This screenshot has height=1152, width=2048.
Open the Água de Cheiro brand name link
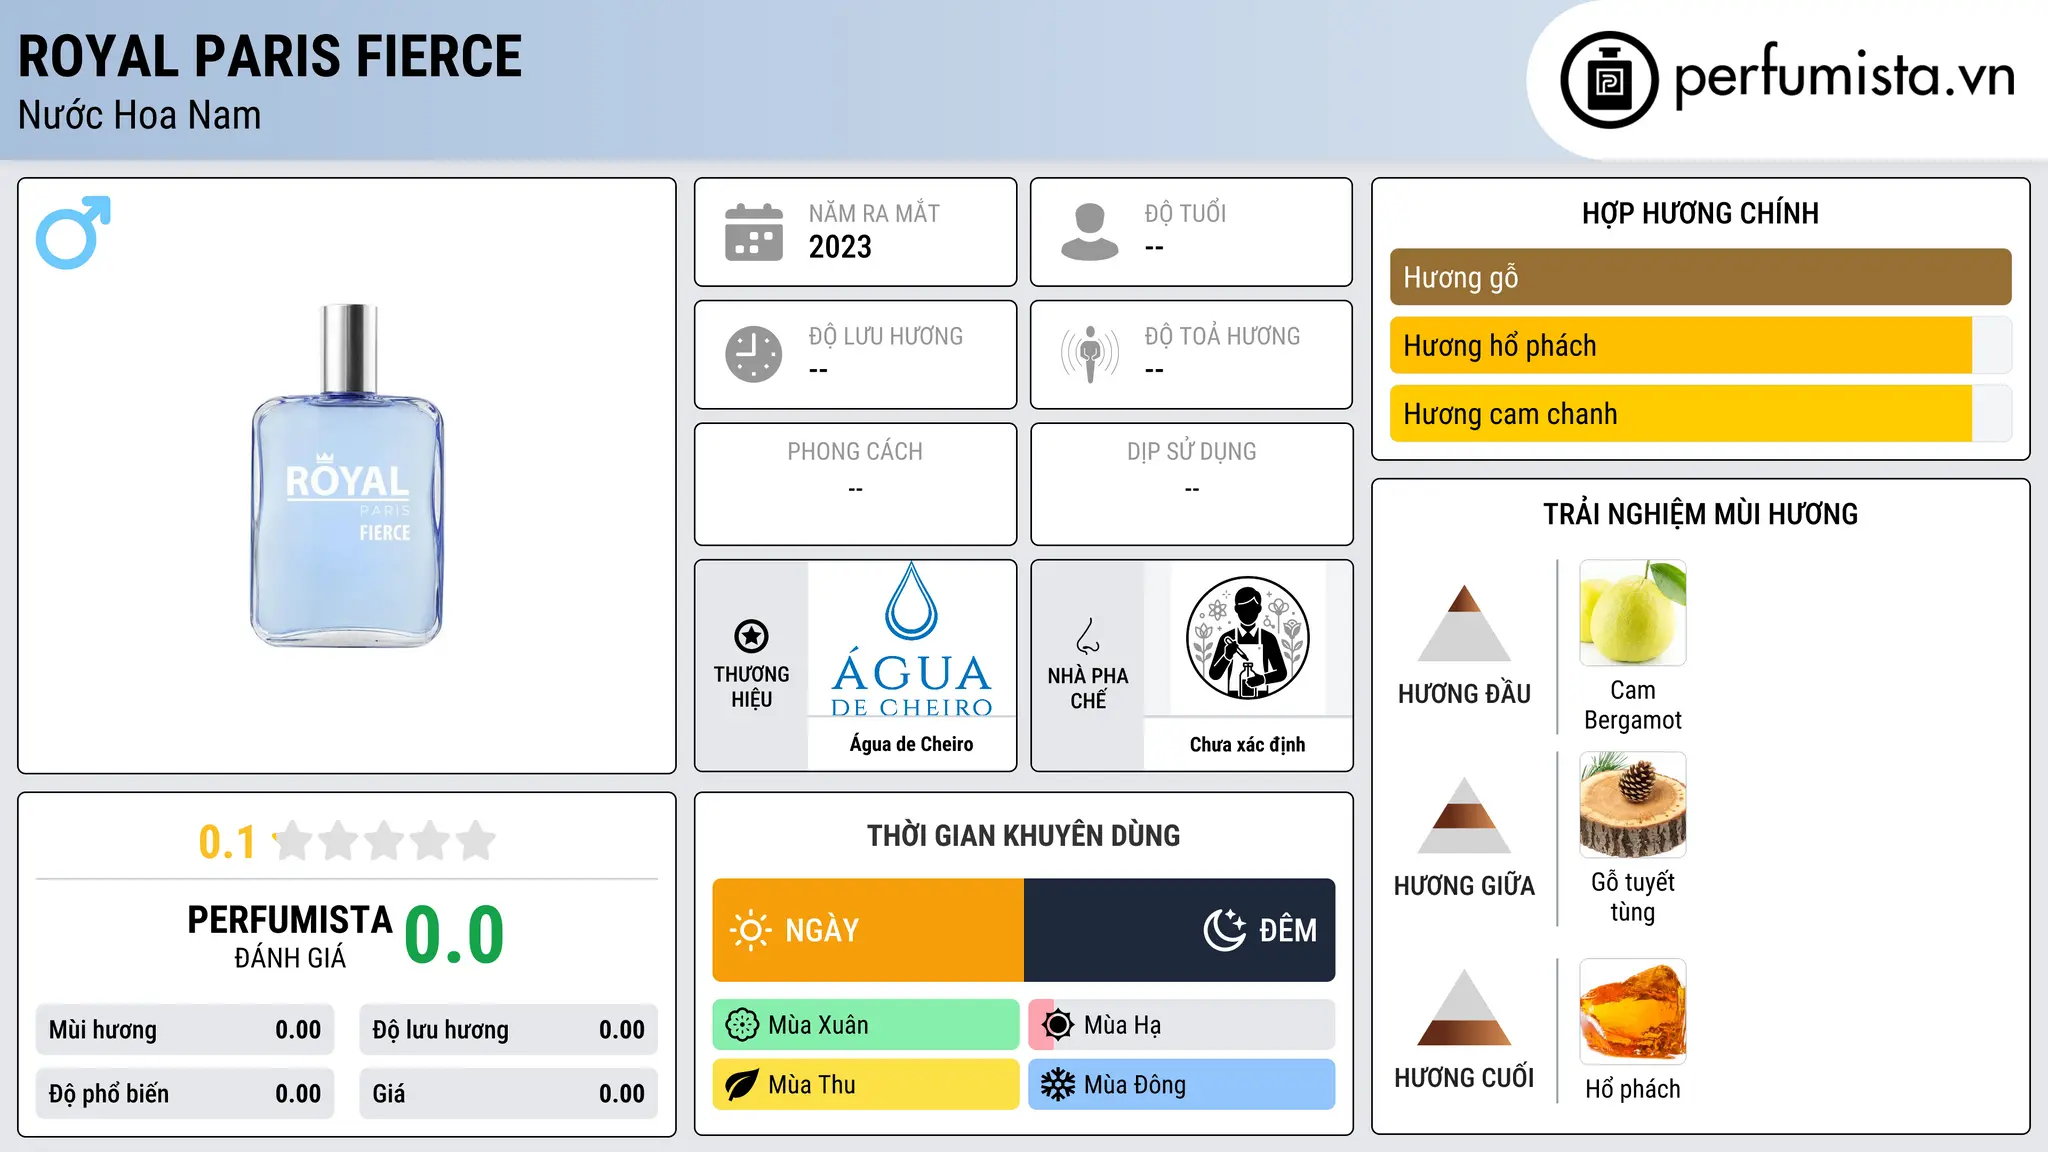click(912, 744)
